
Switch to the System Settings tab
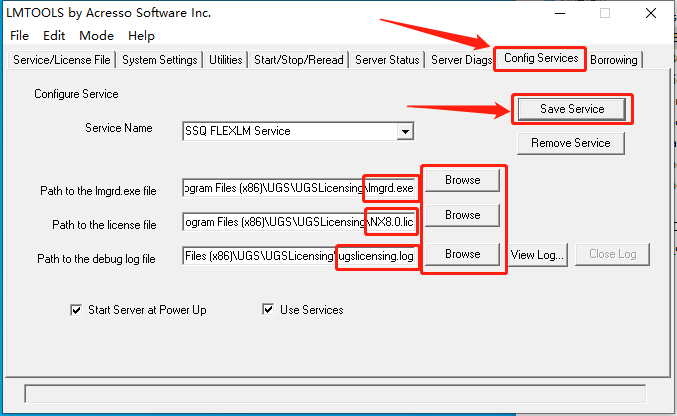[x=160, y=60]
